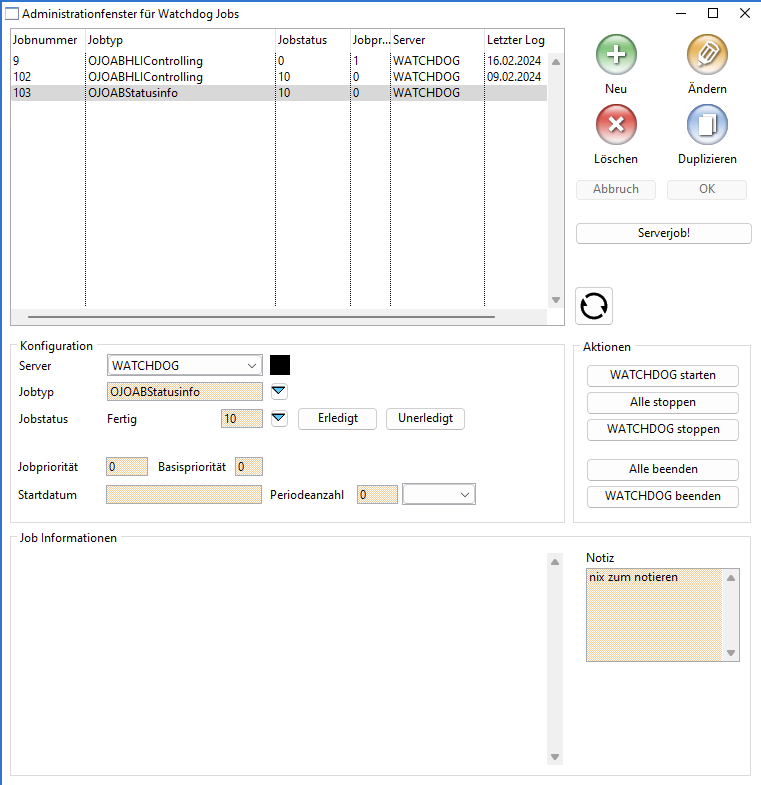Screen dimensions: 761x785
Task: Open the Server WATCHDOG dropdown
Action: point(250,366)
